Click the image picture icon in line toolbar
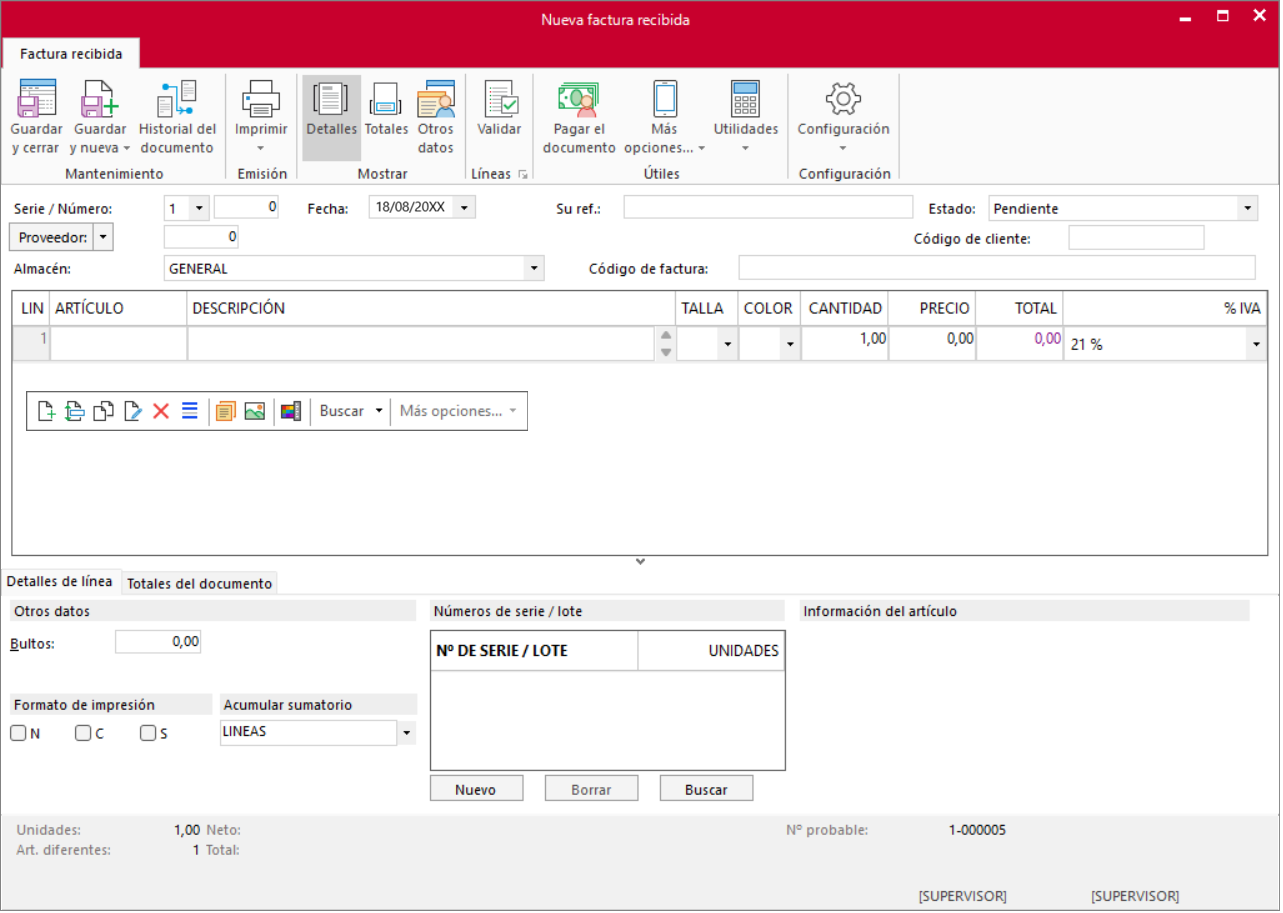The width and height of the screenshot is (1283, 913). point(255,411)
